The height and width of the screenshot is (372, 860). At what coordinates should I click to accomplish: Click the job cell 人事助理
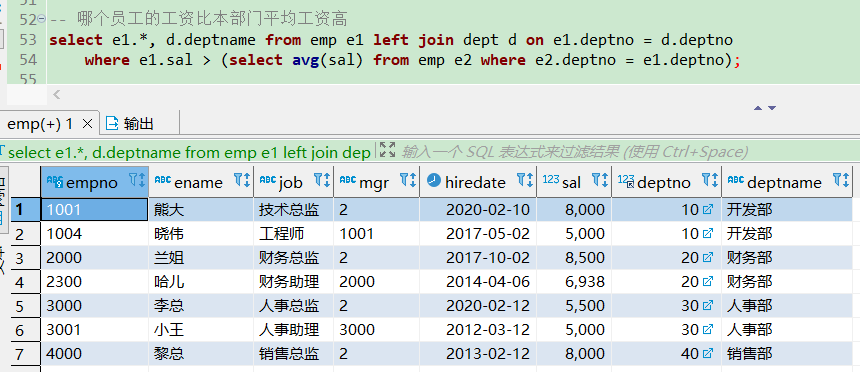tap(293, 330)
